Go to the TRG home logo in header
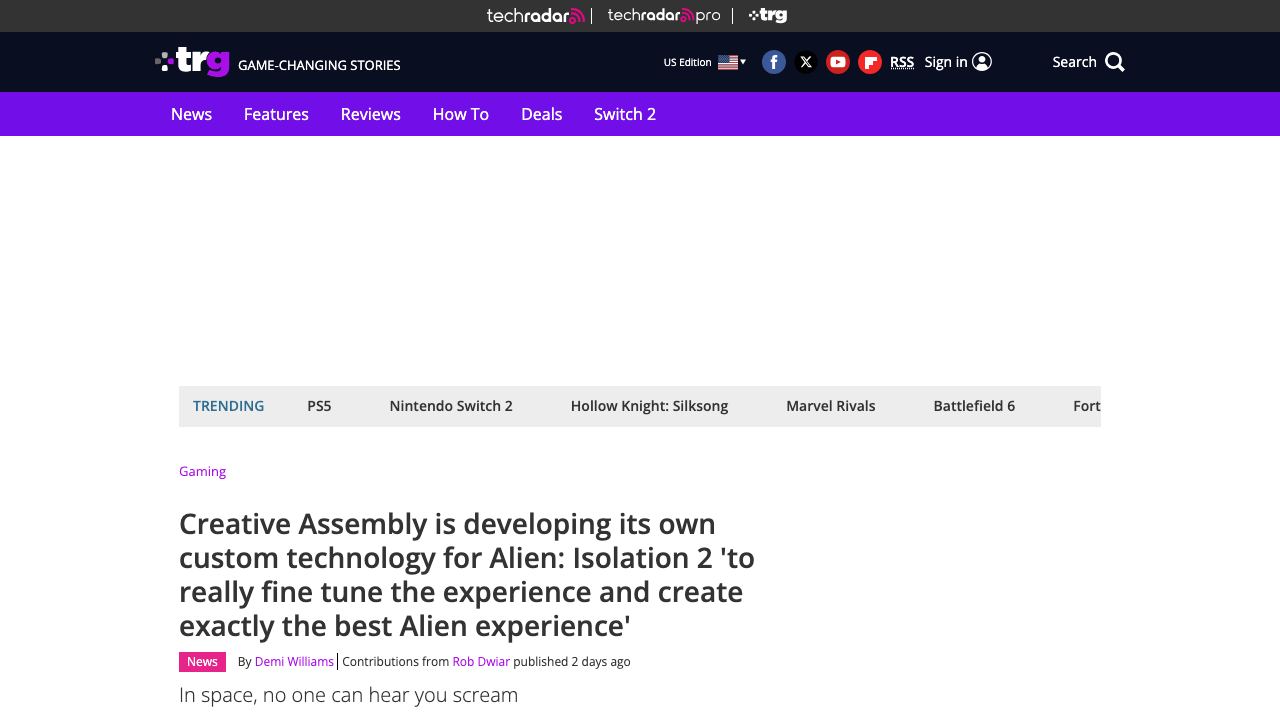The width and height of the screenshot is (1280, 720). 193,62
